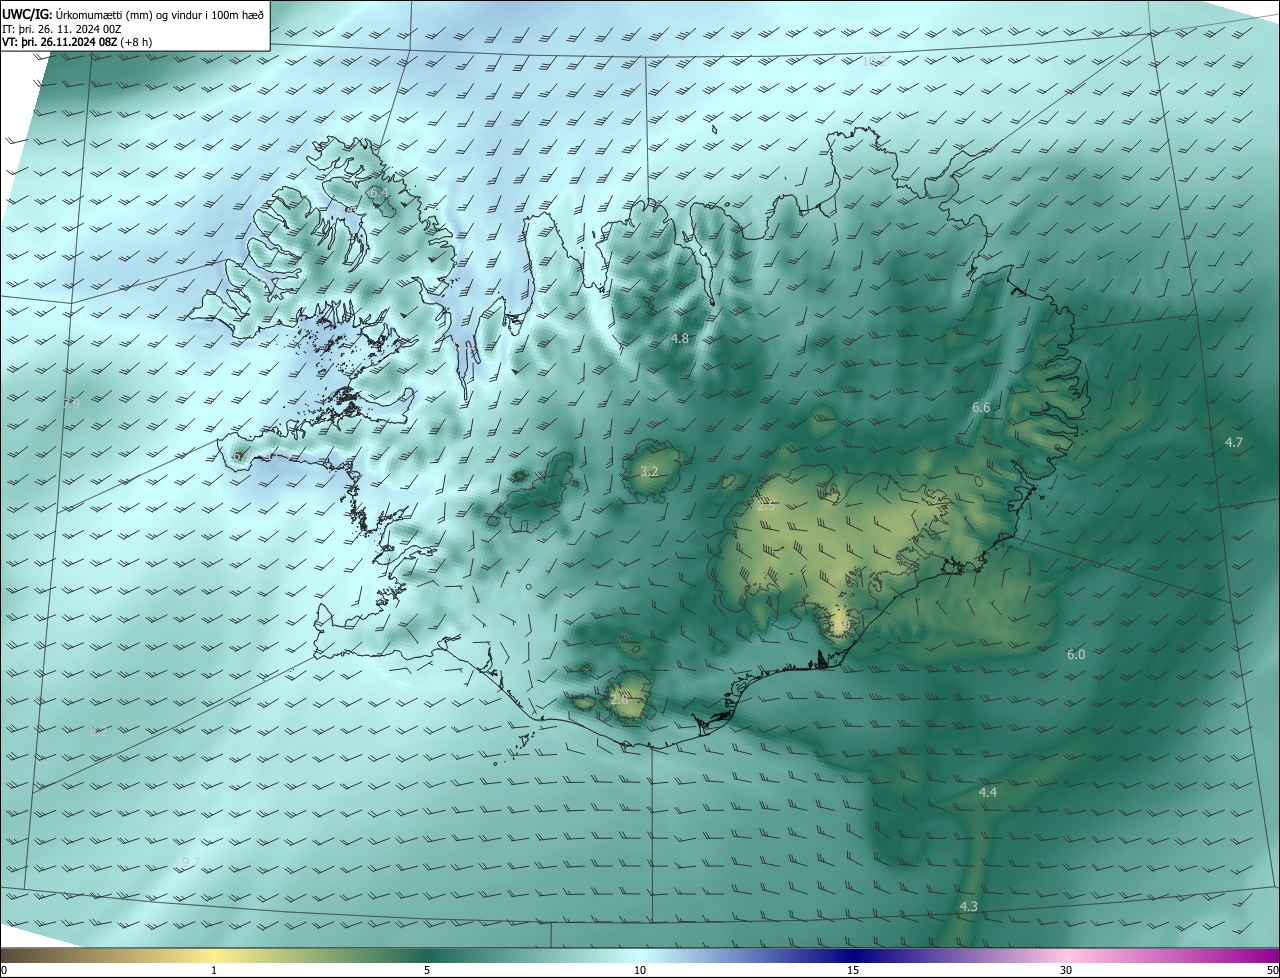Click the colour scale tick labelled 0
The image size is (1280, 978).
coord(4,970)
